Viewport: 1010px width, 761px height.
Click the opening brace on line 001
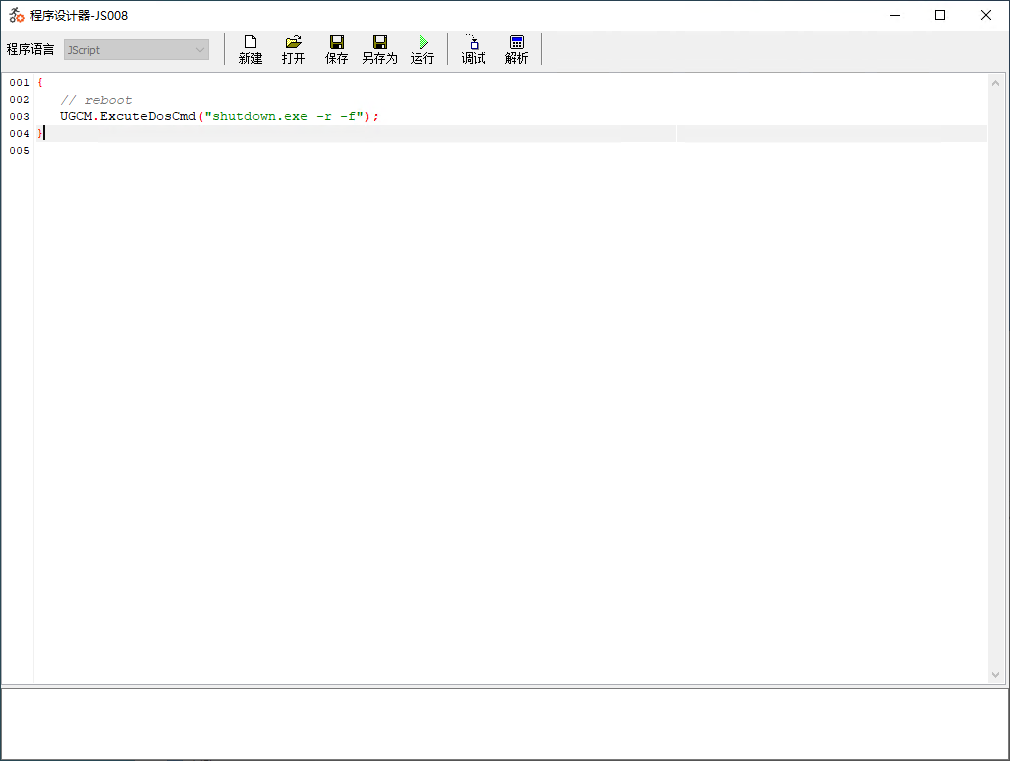[x=40, y=82]
